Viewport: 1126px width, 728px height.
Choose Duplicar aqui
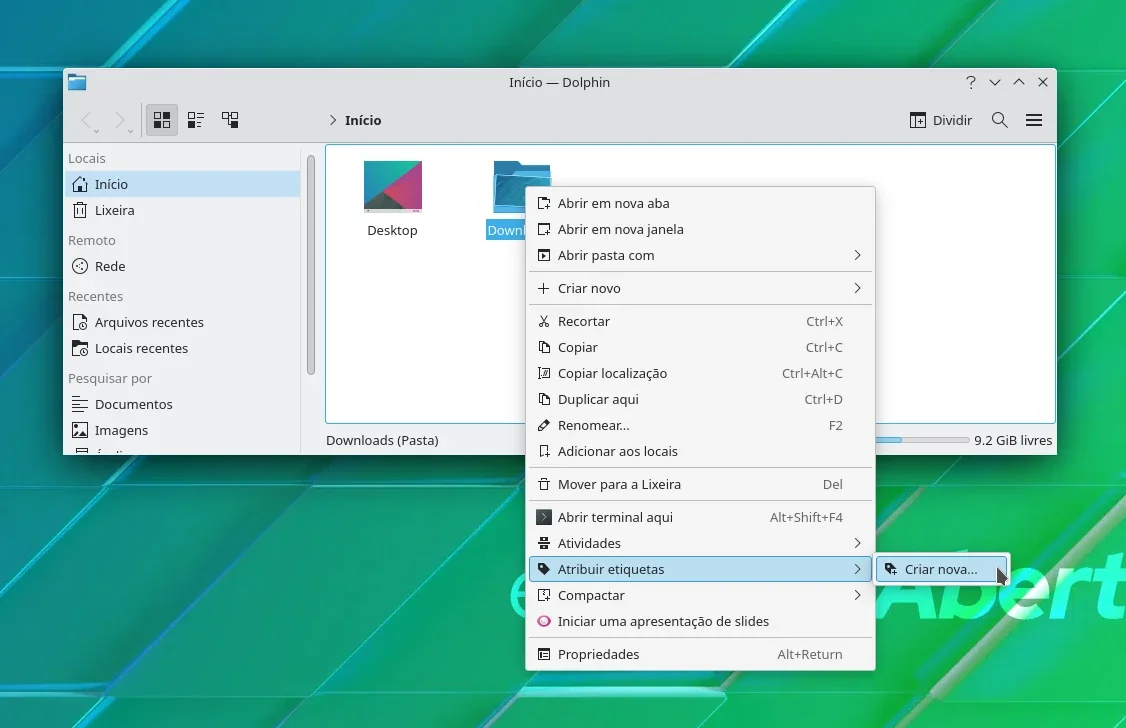point(700,398)
